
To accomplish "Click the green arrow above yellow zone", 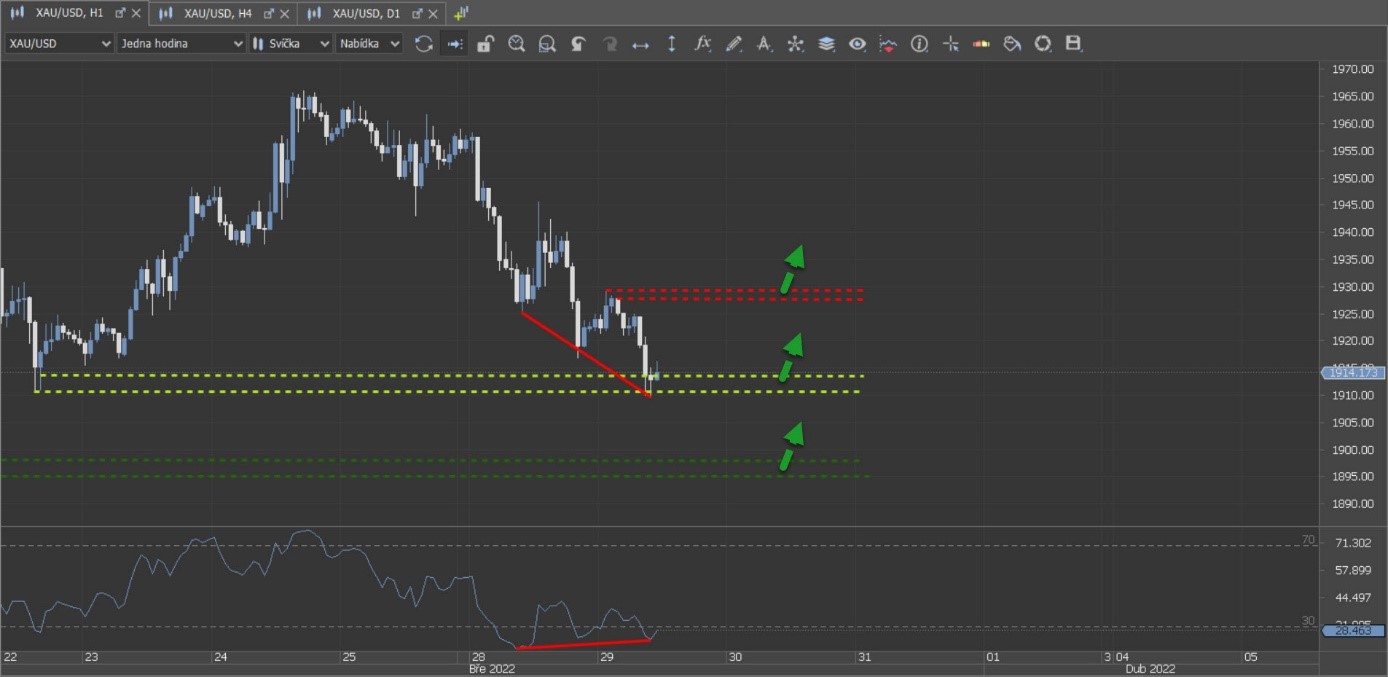I will pos(792,357).
